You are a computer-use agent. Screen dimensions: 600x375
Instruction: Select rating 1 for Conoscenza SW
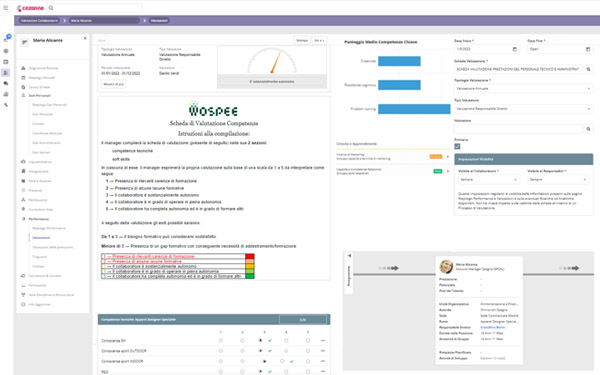pyautogui.click(x=221, y=340)
